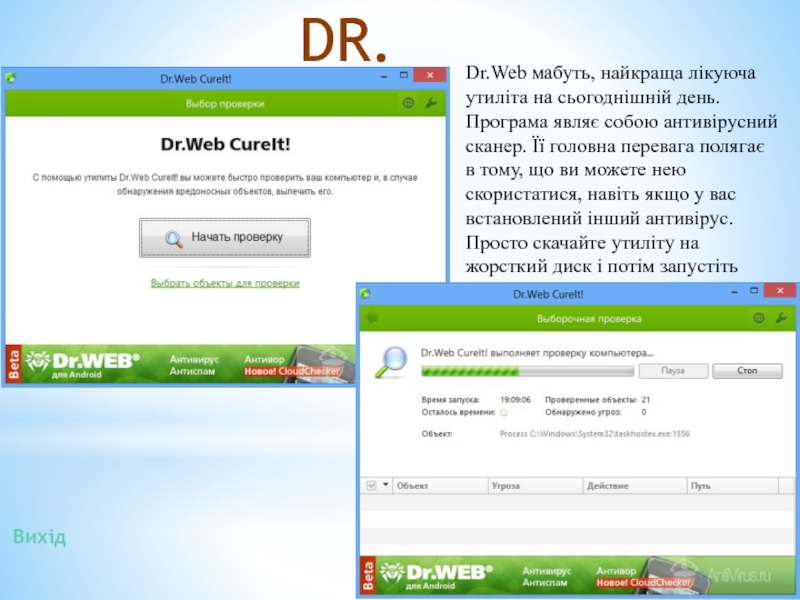Image resolution: width=800 pixels, height=600 pixels.
Task: Sort by Объект column header
Action: pos(440,486)
